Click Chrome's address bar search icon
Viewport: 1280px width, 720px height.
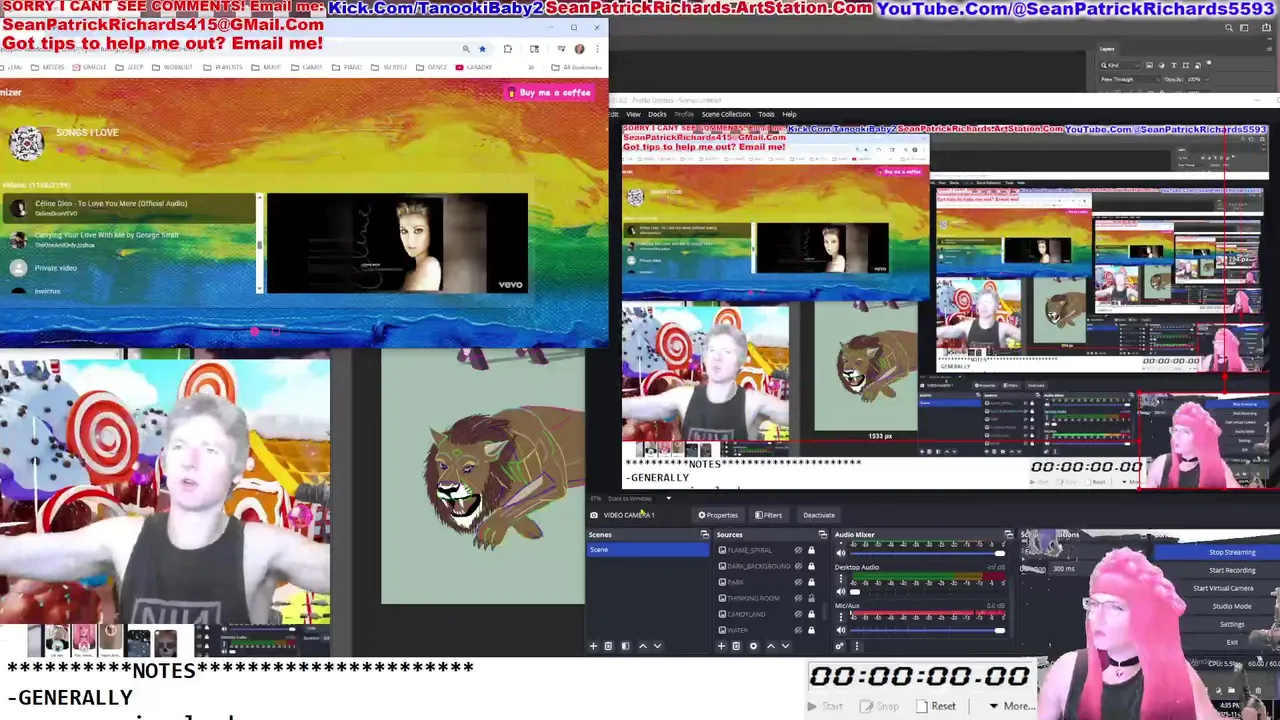466,48
